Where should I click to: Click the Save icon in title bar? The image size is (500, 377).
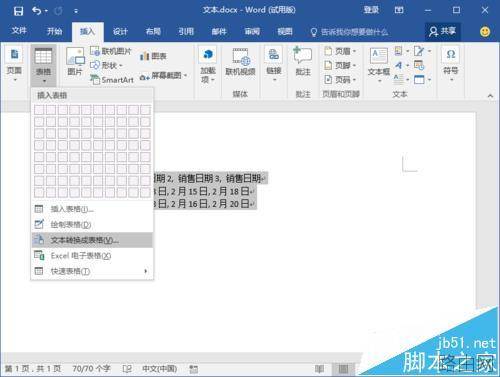pyautogui.click(x=18, y=11)
